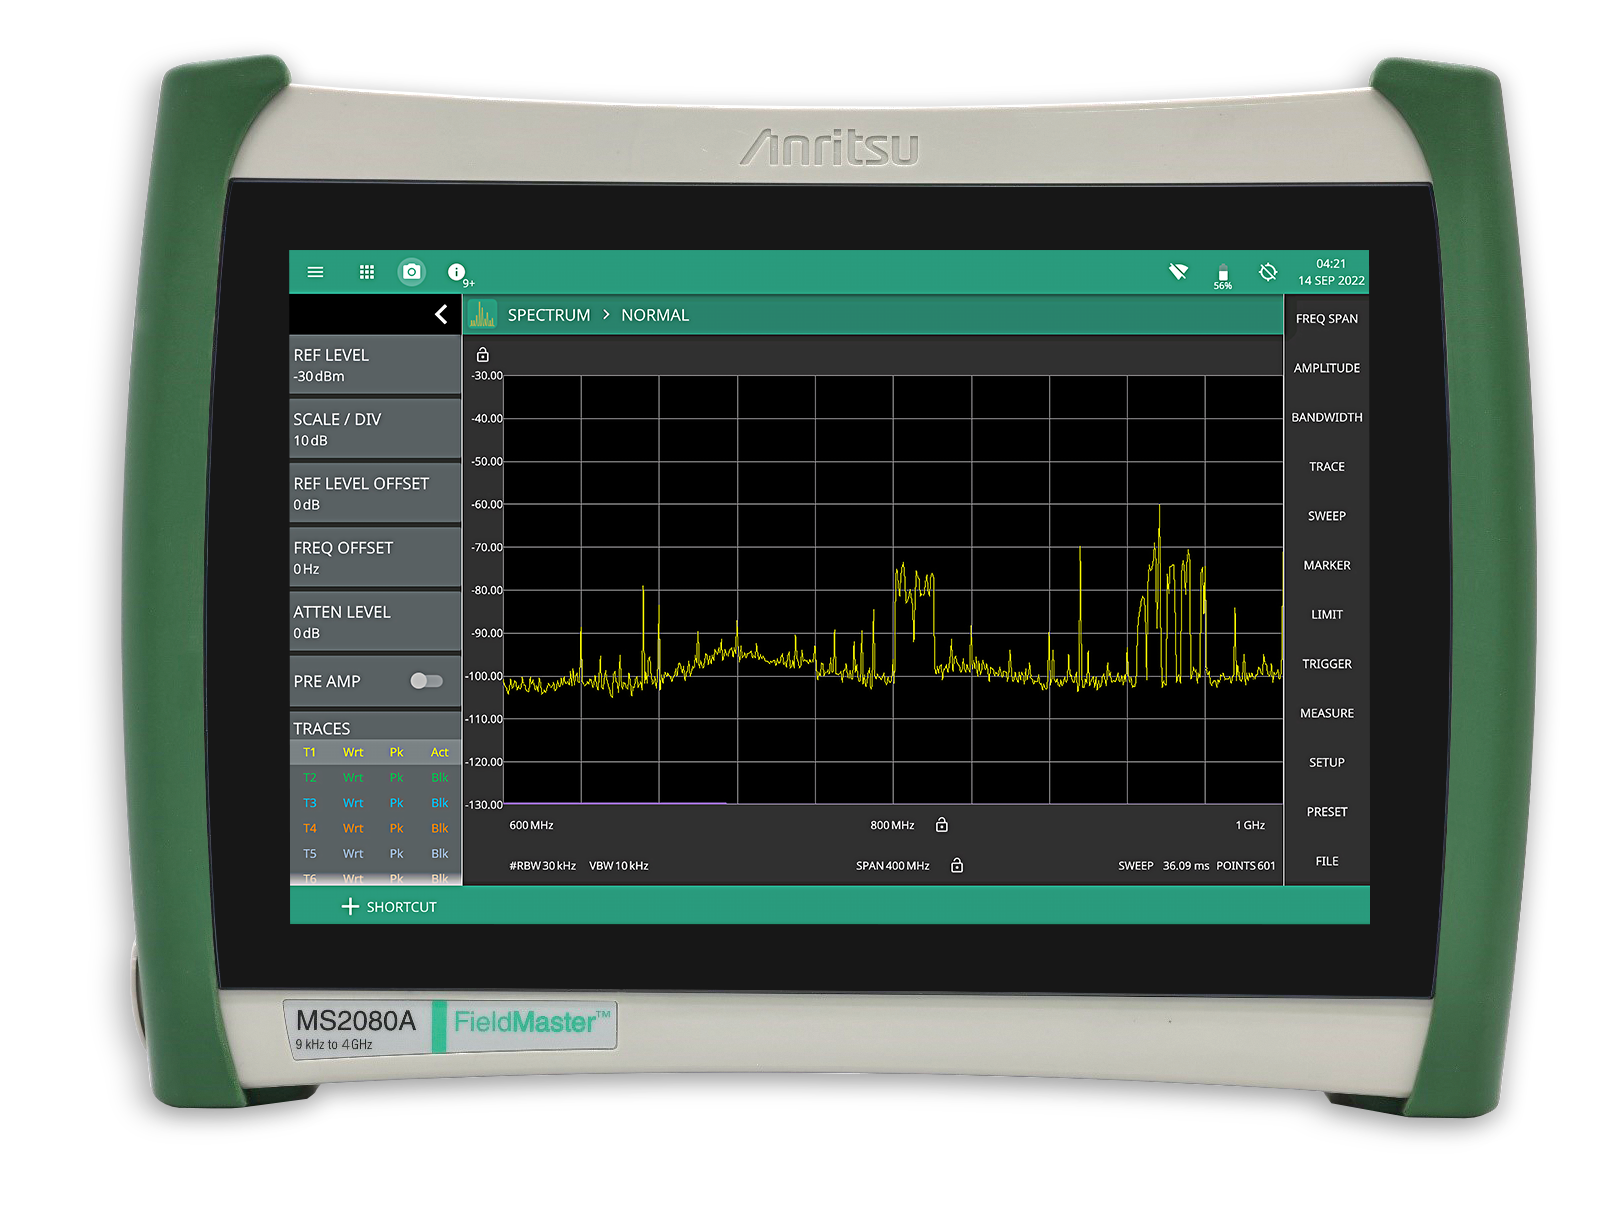
Task: Tap the battery status icon
Action: coord(1222,274)
